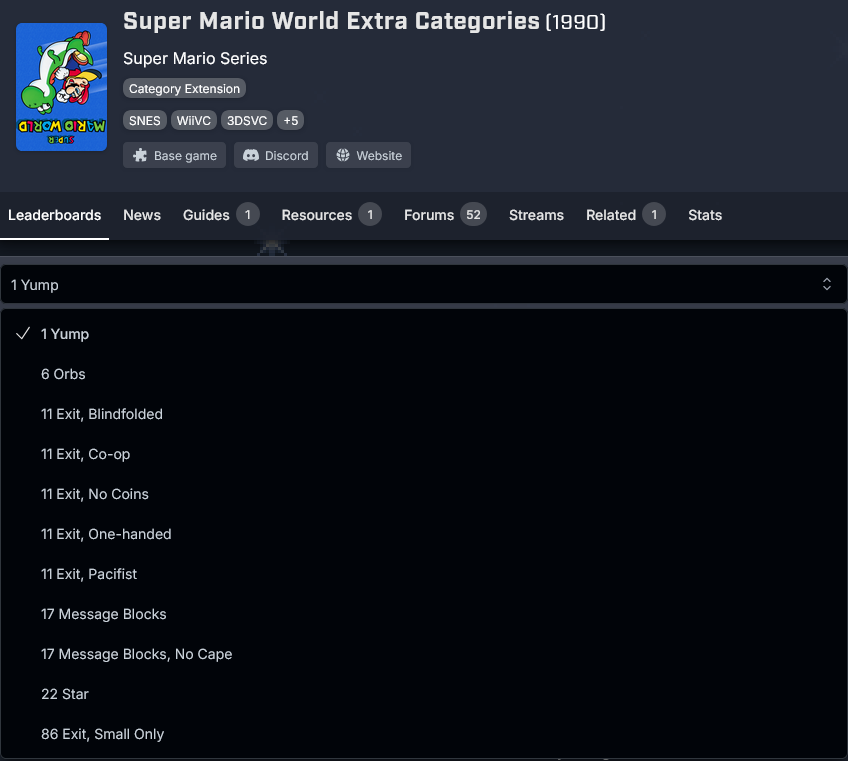Visit the Website button
The height and width of the screenshot is (761, 848).
click(368, 155)
